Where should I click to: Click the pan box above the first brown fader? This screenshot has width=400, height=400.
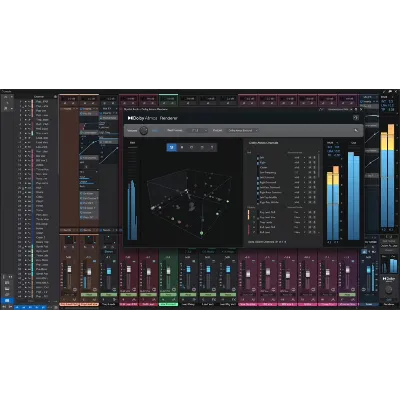pyautogui.click(x=69, y=240)
